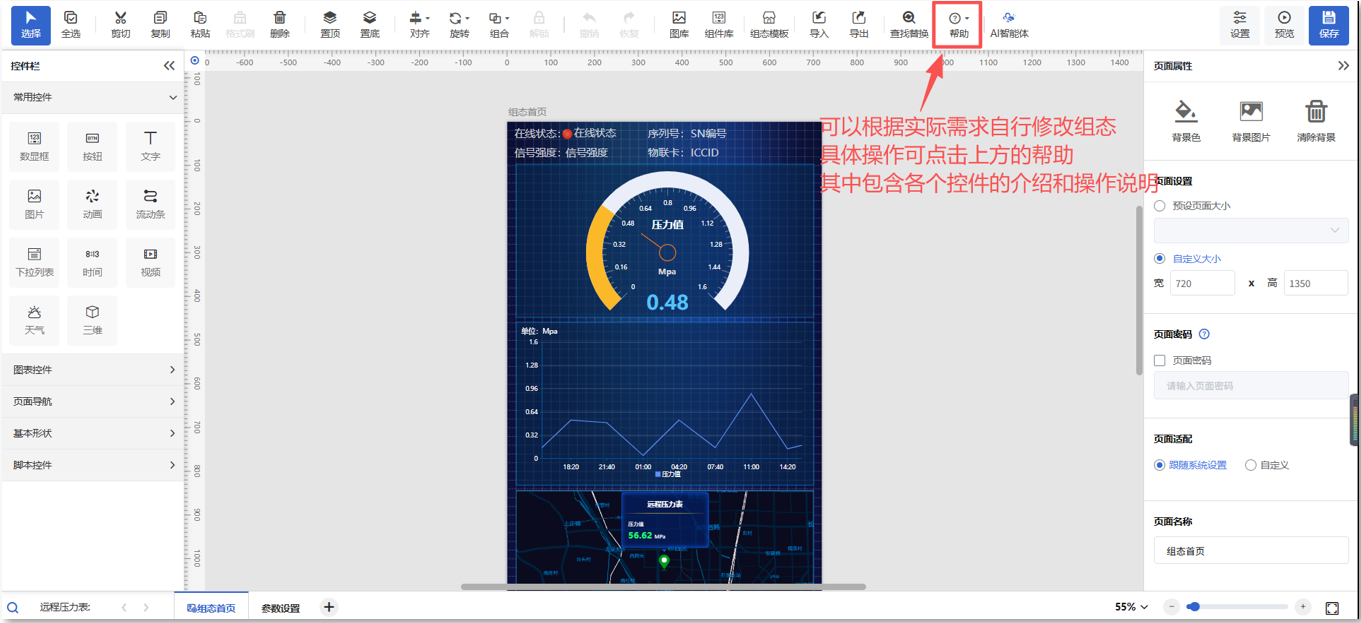The width and height of the screenshot is (1361, 623).
Task: Click the blue 保存 save button
Action: point(1329,25)
